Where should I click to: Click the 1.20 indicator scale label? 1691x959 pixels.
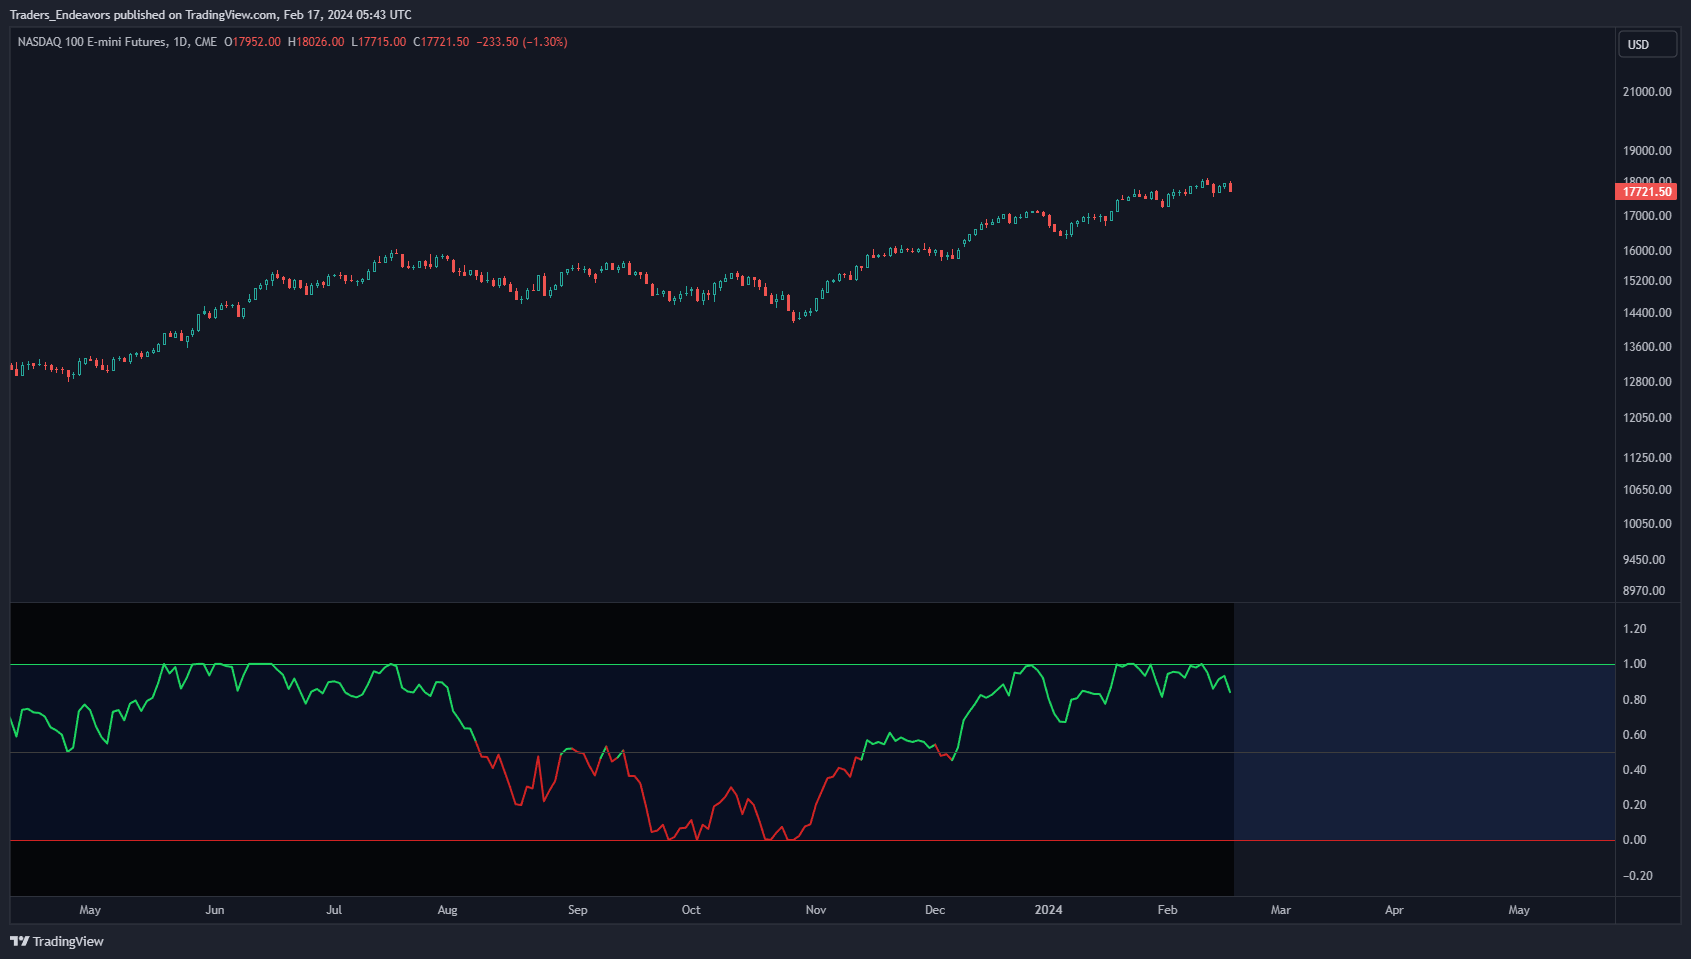[1634, 629]
